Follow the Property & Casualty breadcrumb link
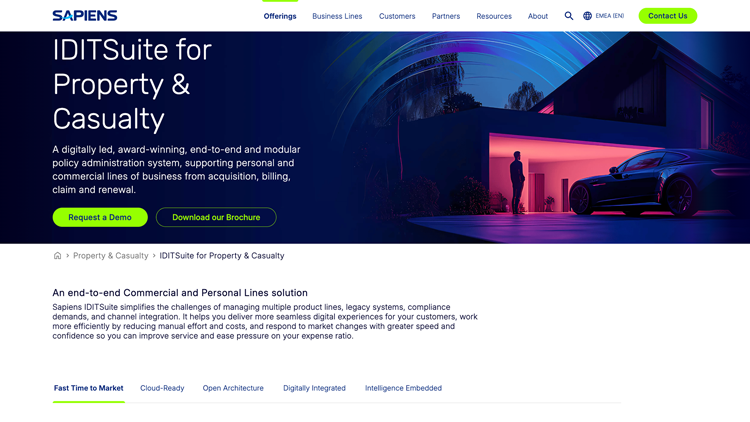This screenshot has width=750, height=422. pos(110,255)
